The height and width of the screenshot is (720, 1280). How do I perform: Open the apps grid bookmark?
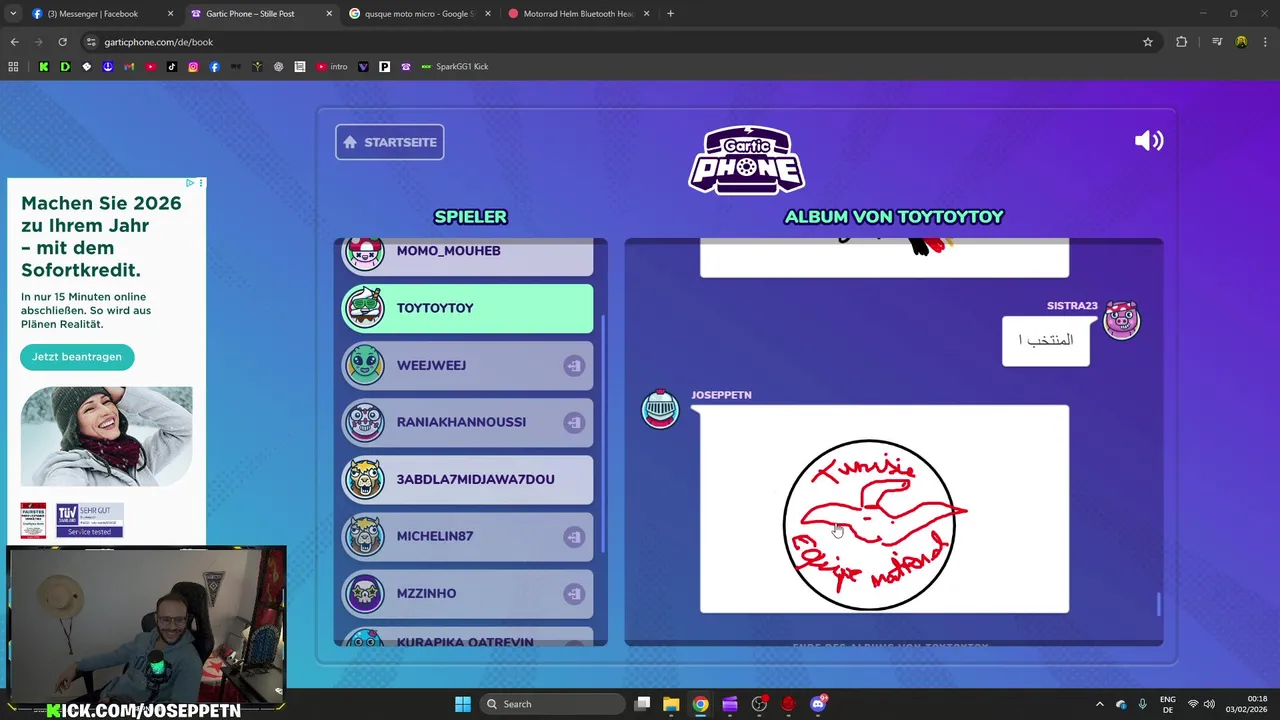coord(13,67)
